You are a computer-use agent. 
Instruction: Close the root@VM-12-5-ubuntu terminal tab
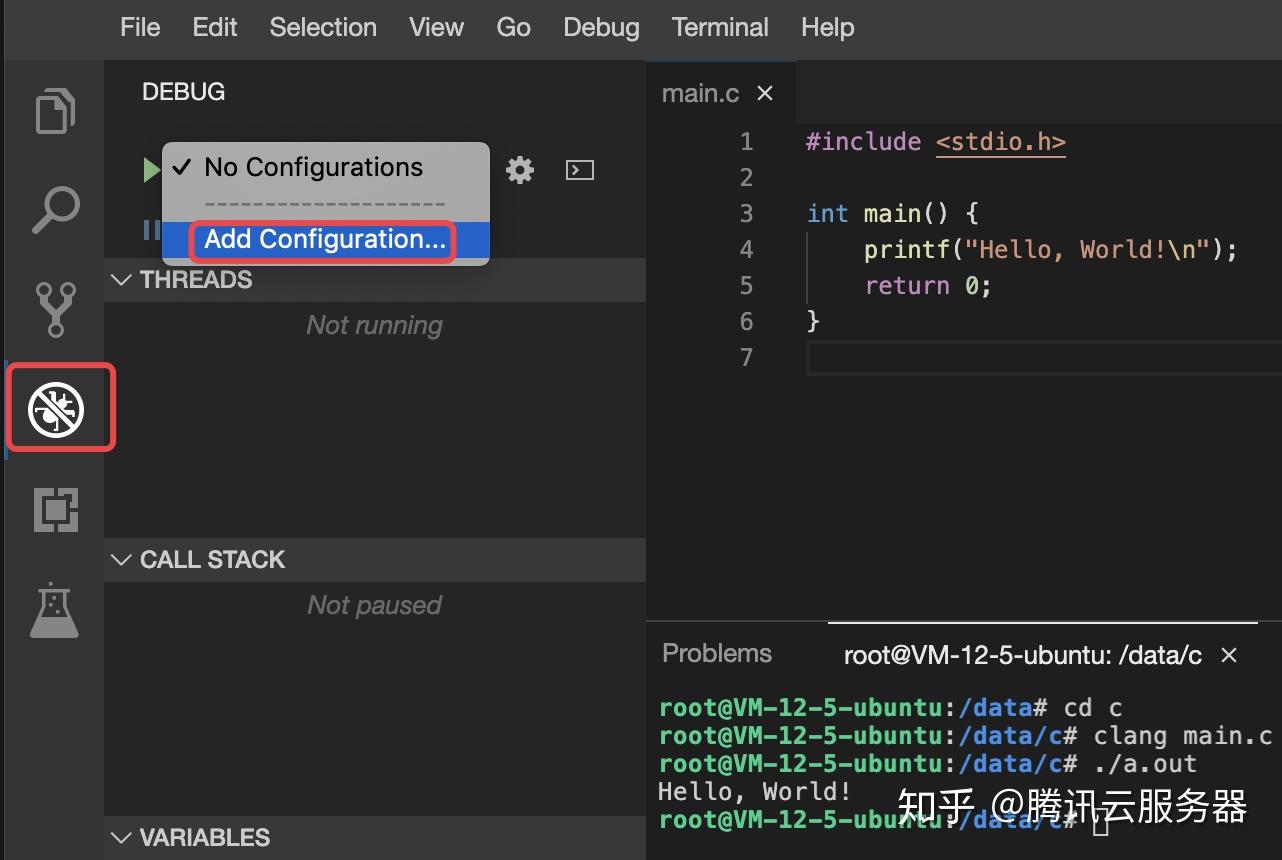point(1230,655)
